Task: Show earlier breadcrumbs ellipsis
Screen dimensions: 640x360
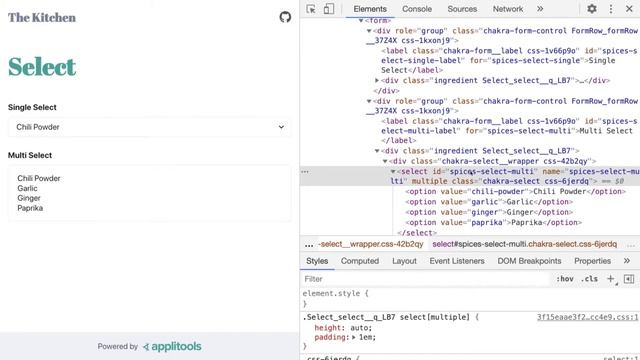Action: click(309, 244)
